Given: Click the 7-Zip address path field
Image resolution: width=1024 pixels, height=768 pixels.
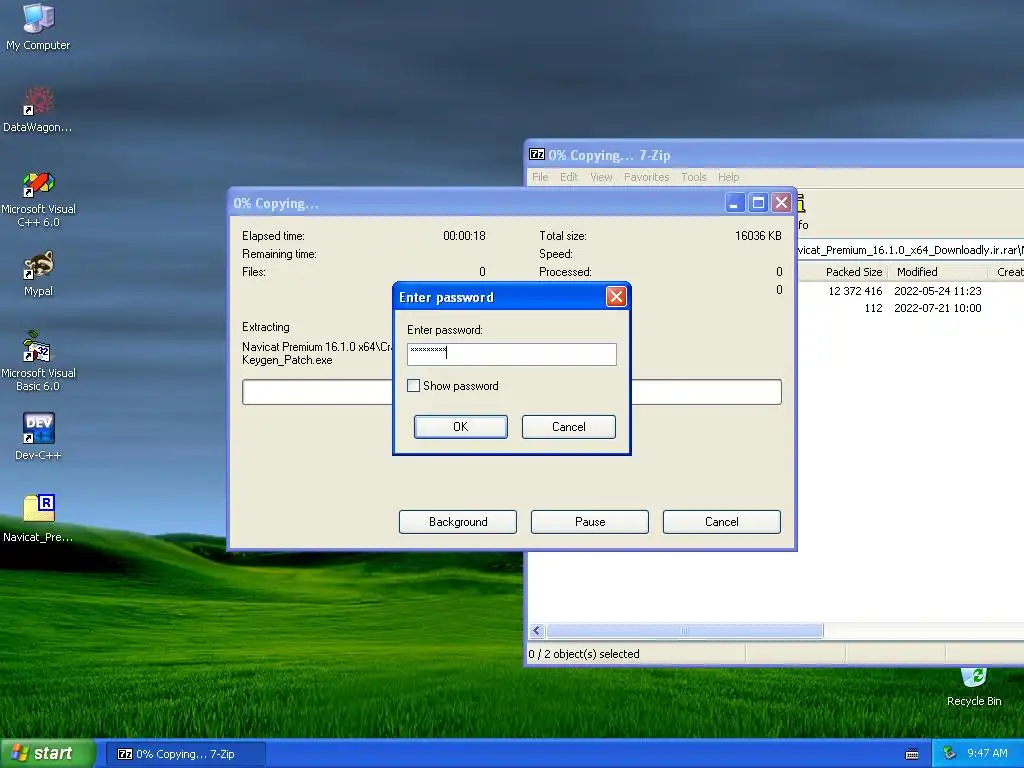Looking at the screenshot, I should [x=910, y=250].
